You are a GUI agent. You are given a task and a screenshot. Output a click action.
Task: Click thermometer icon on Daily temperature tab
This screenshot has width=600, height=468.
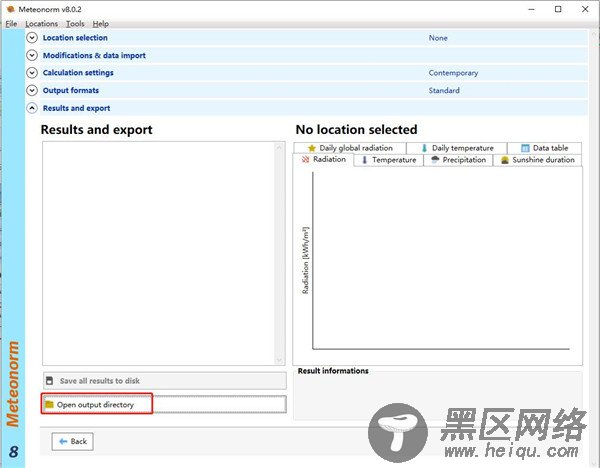[x=424, y=148]
